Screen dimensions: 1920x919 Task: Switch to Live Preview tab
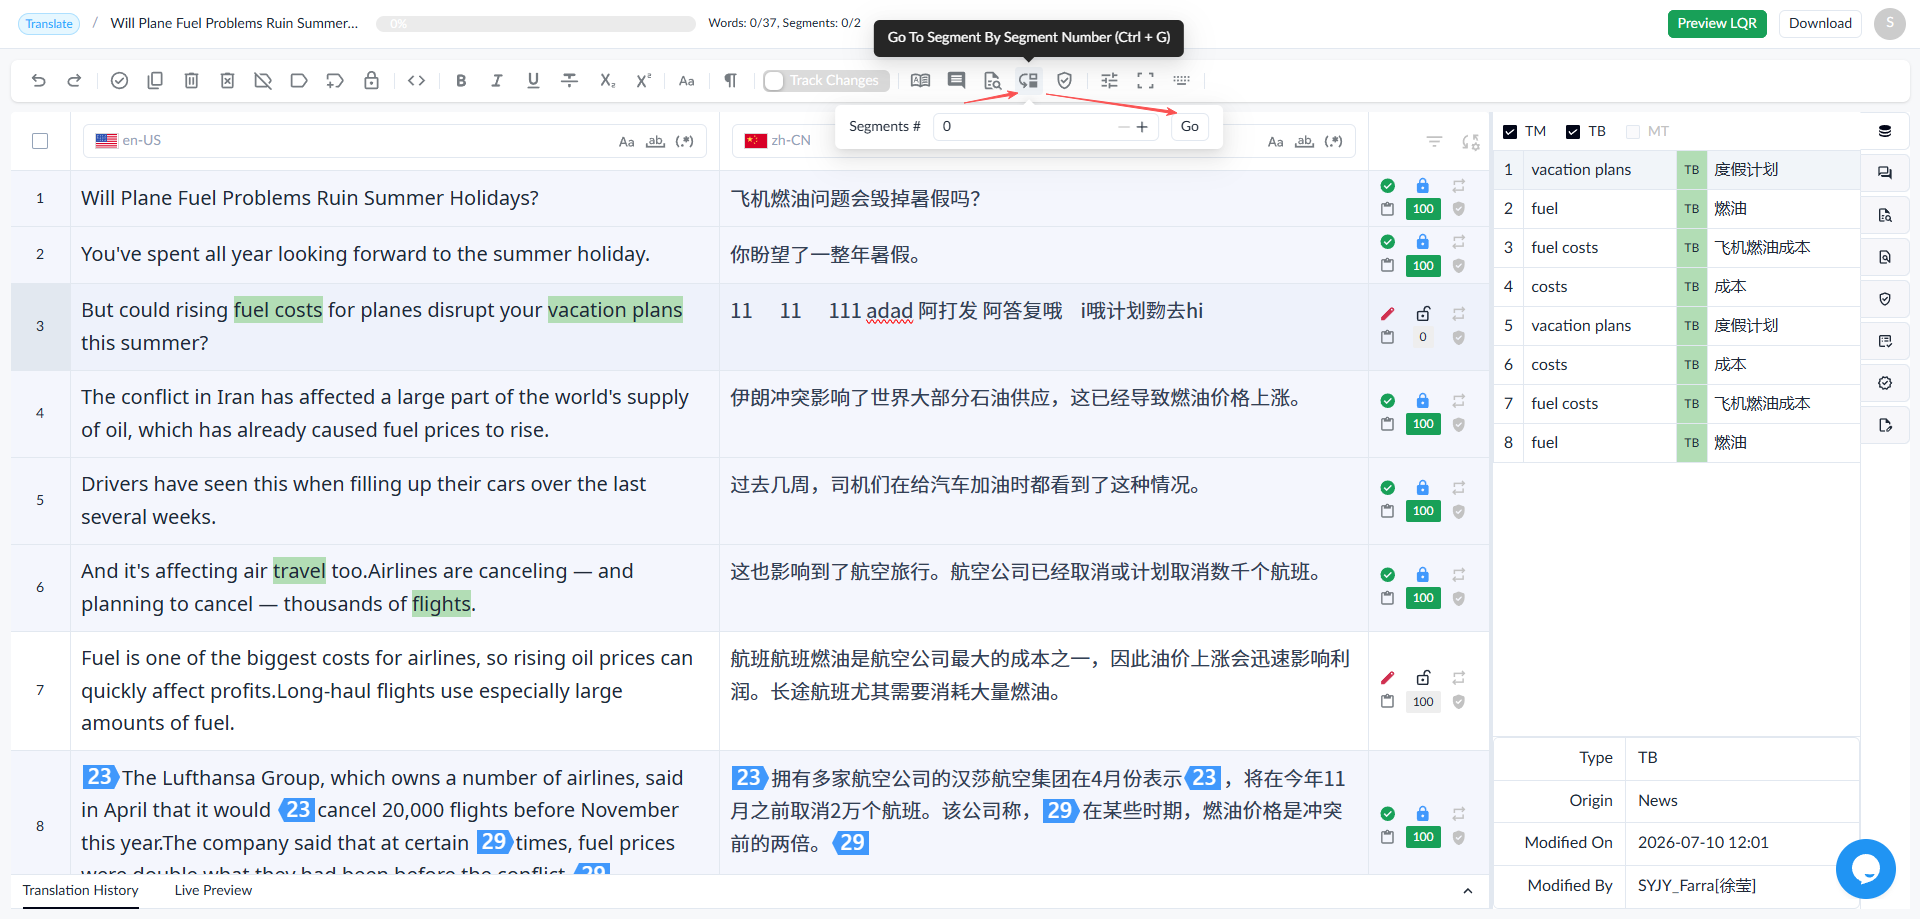tap(213, 891)
